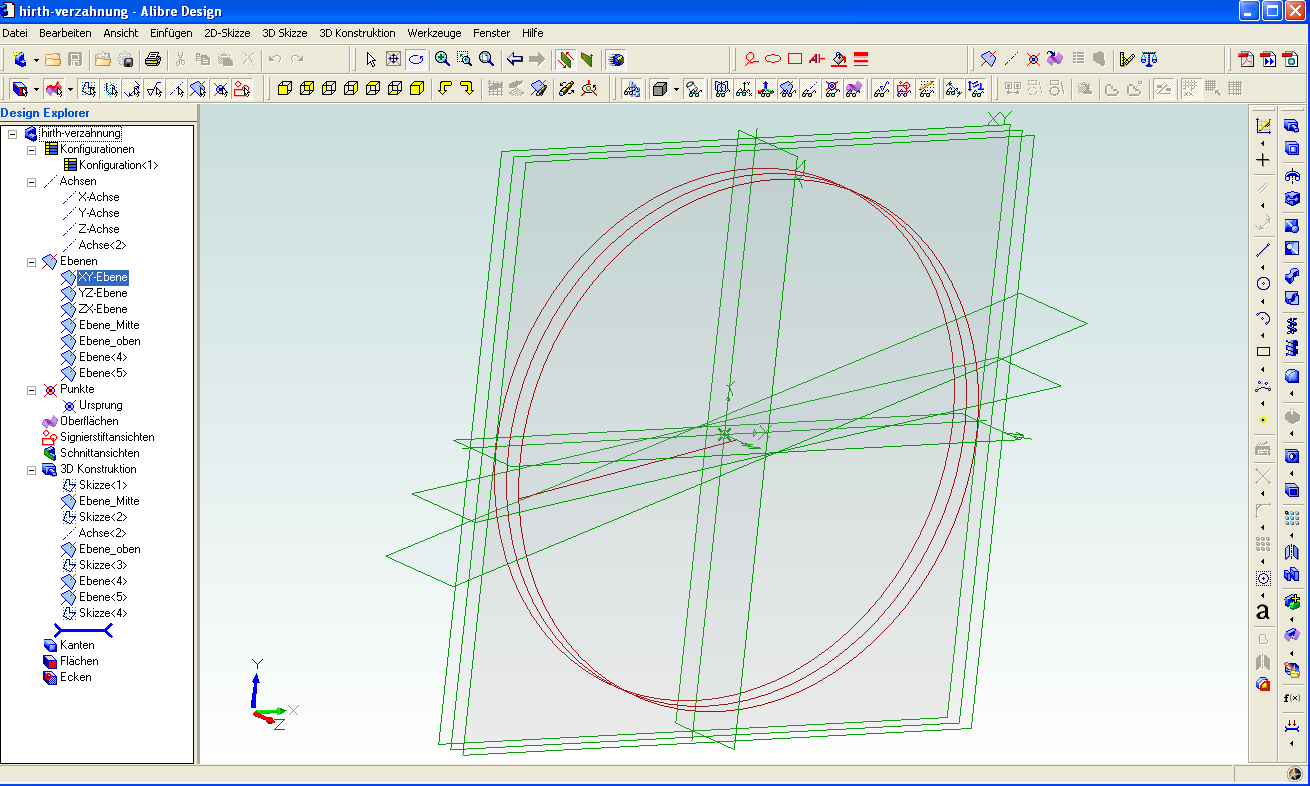This screenshot has height=786, width=1310.
Task: Collapse the 3D Konstruktion tree node
Action: (31, 469)
